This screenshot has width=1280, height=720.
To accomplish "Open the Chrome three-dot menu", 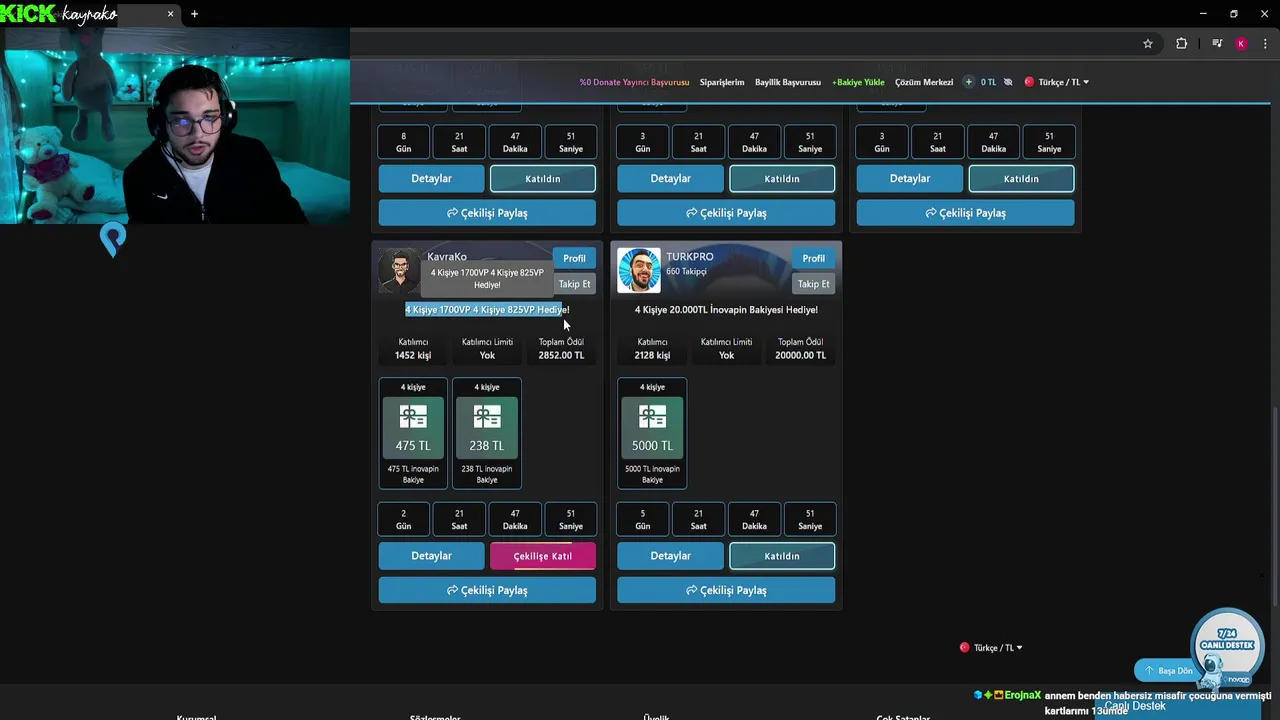I will click(1265, 44).
